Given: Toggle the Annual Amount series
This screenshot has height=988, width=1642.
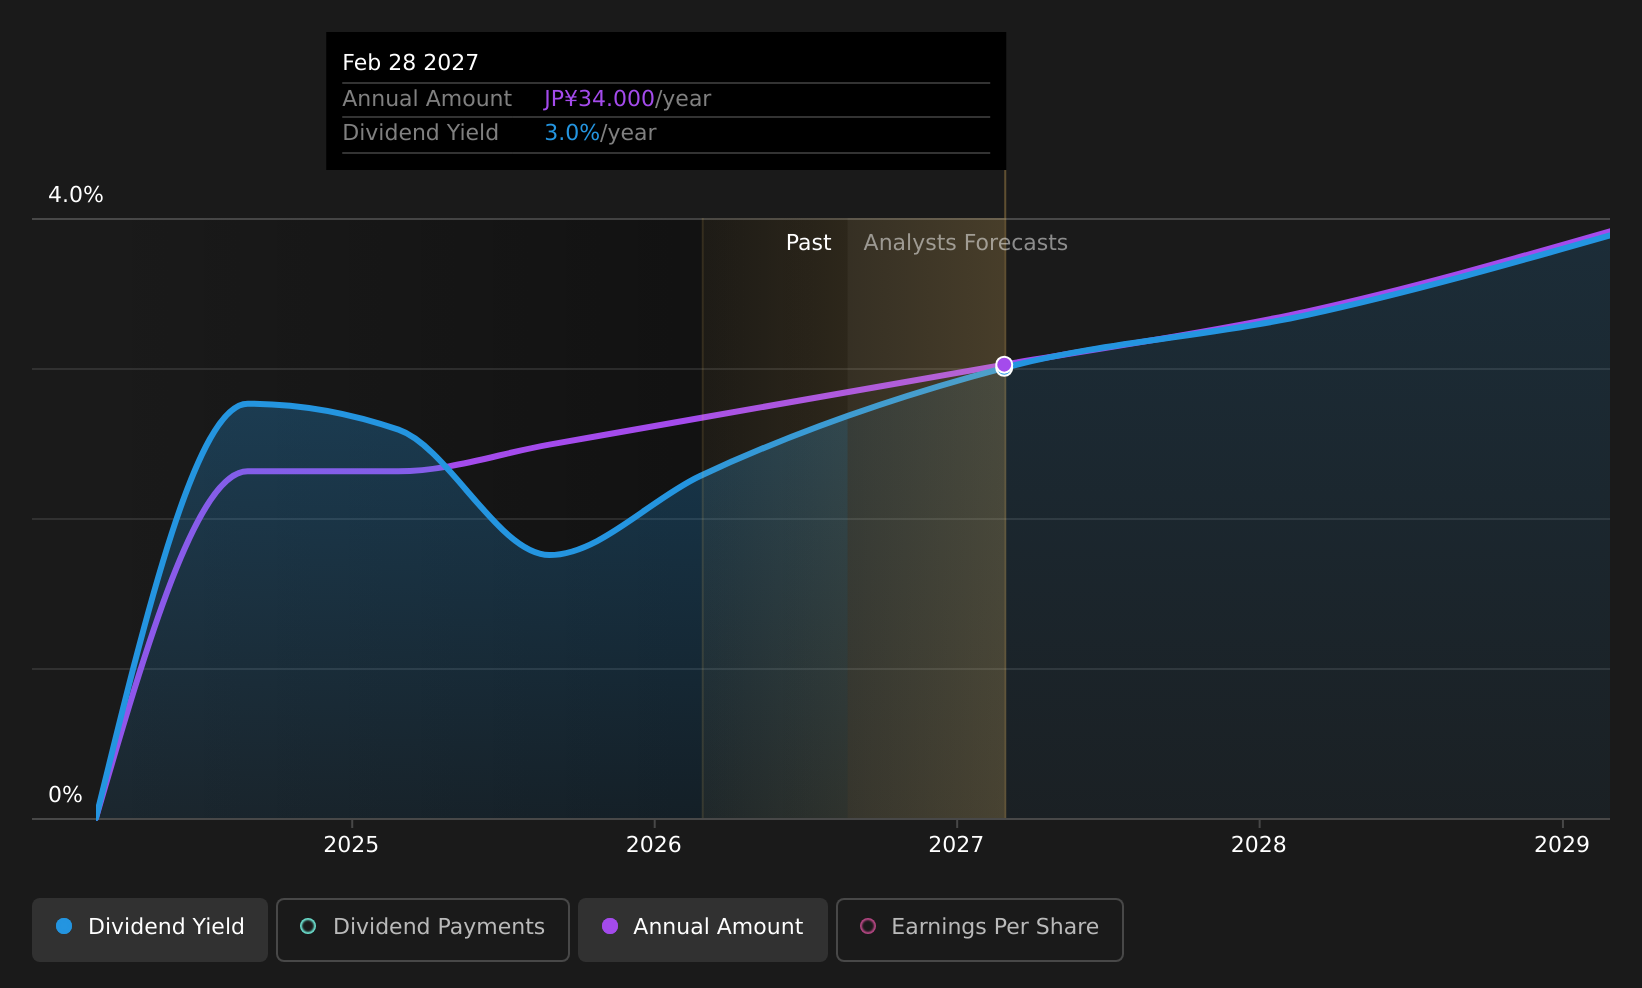Looking at the screenshot, I should click(702, 929).
